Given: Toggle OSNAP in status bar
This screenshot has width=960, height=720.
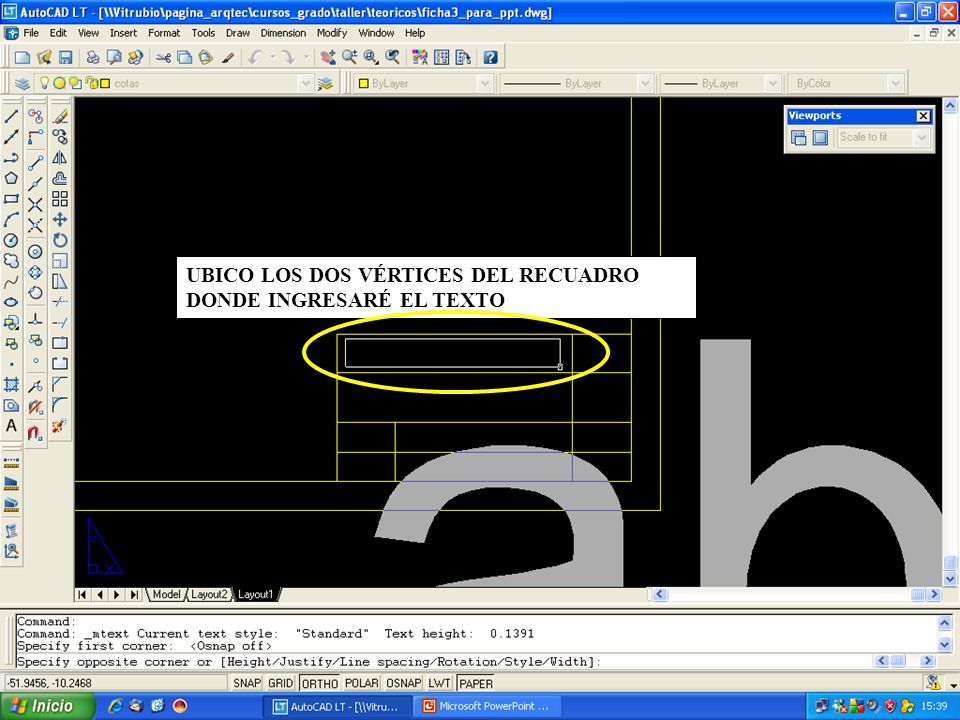Looking at the screenshot, I should click(x=403, y=683).
